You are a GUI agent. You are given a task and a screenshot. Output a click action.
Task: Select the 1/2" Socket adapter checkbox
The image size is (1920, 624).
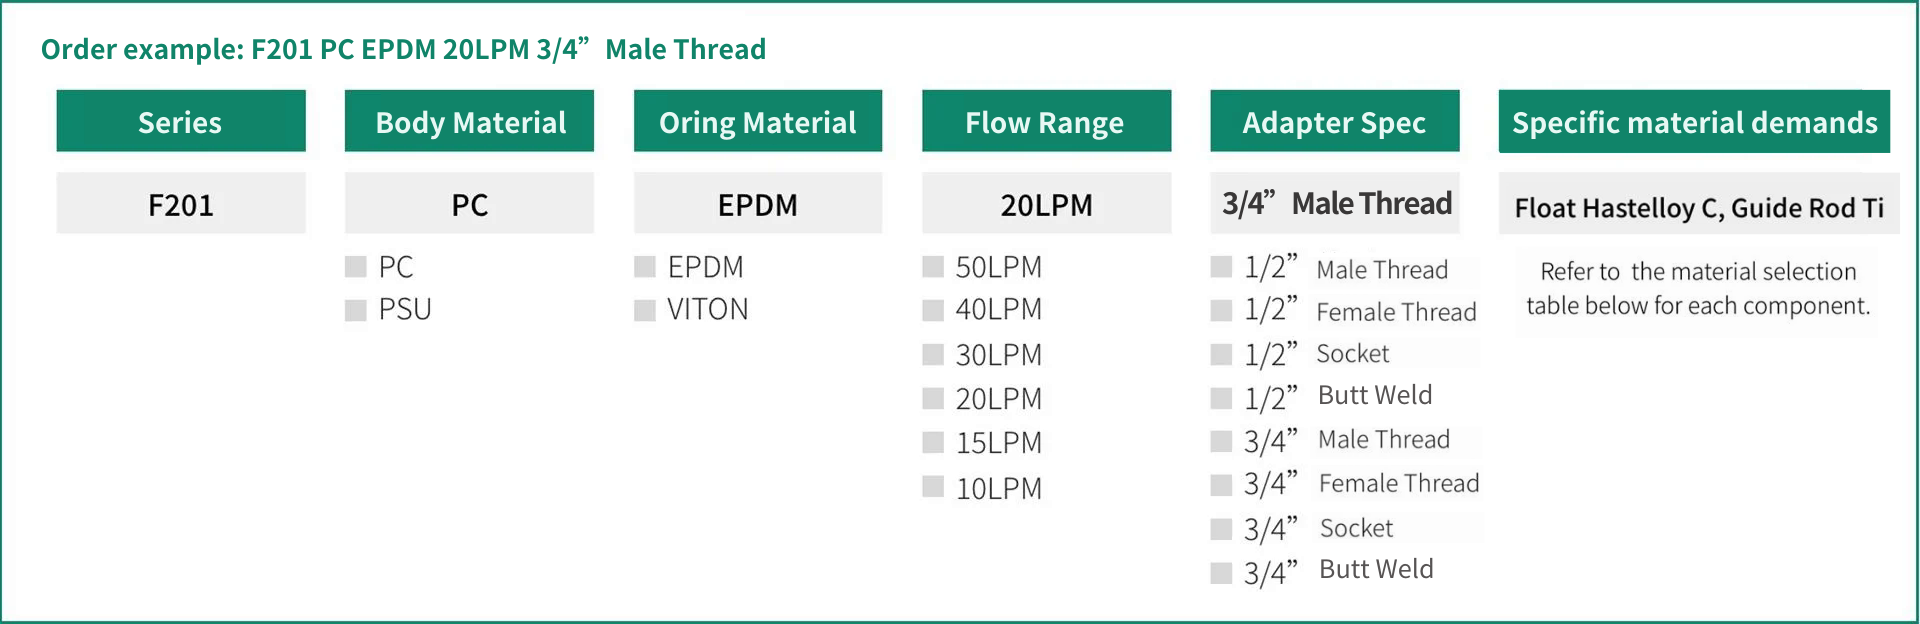pos(1221,354)
